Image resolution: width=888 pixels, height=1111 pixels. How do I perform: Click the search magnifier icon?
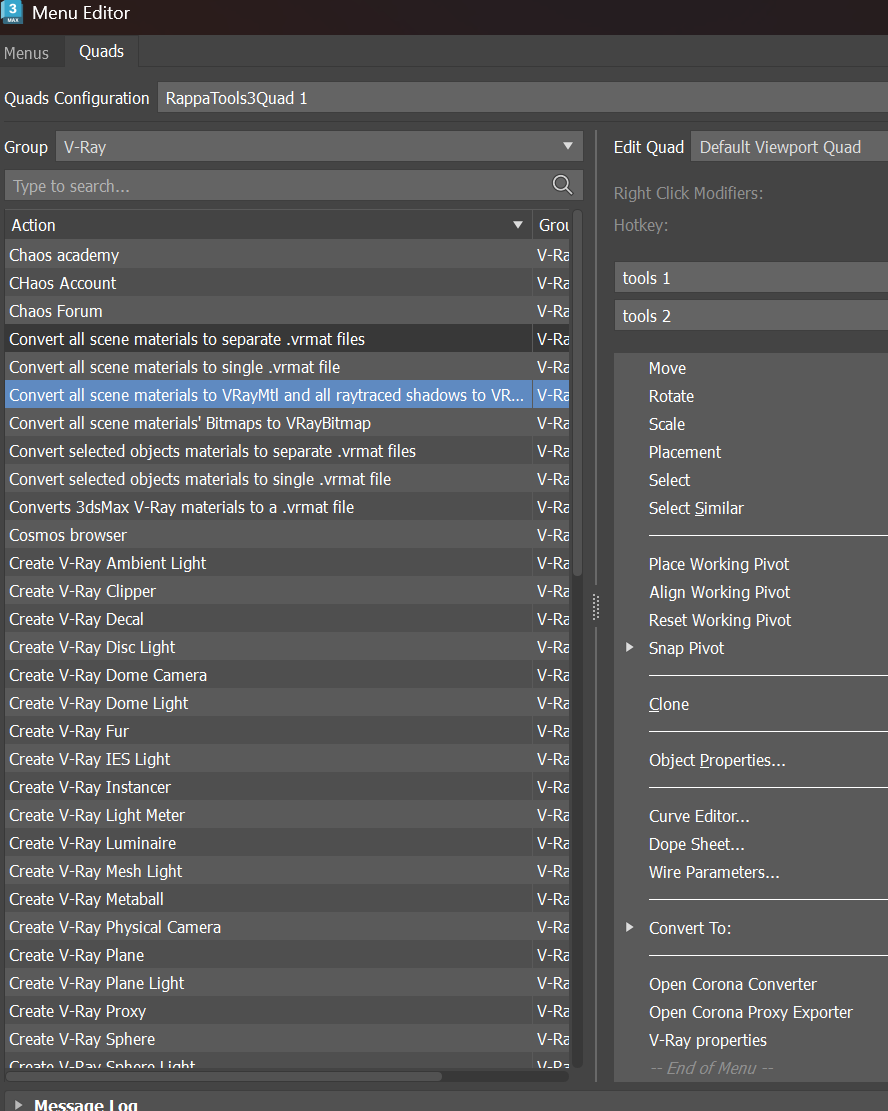(562, 185)
